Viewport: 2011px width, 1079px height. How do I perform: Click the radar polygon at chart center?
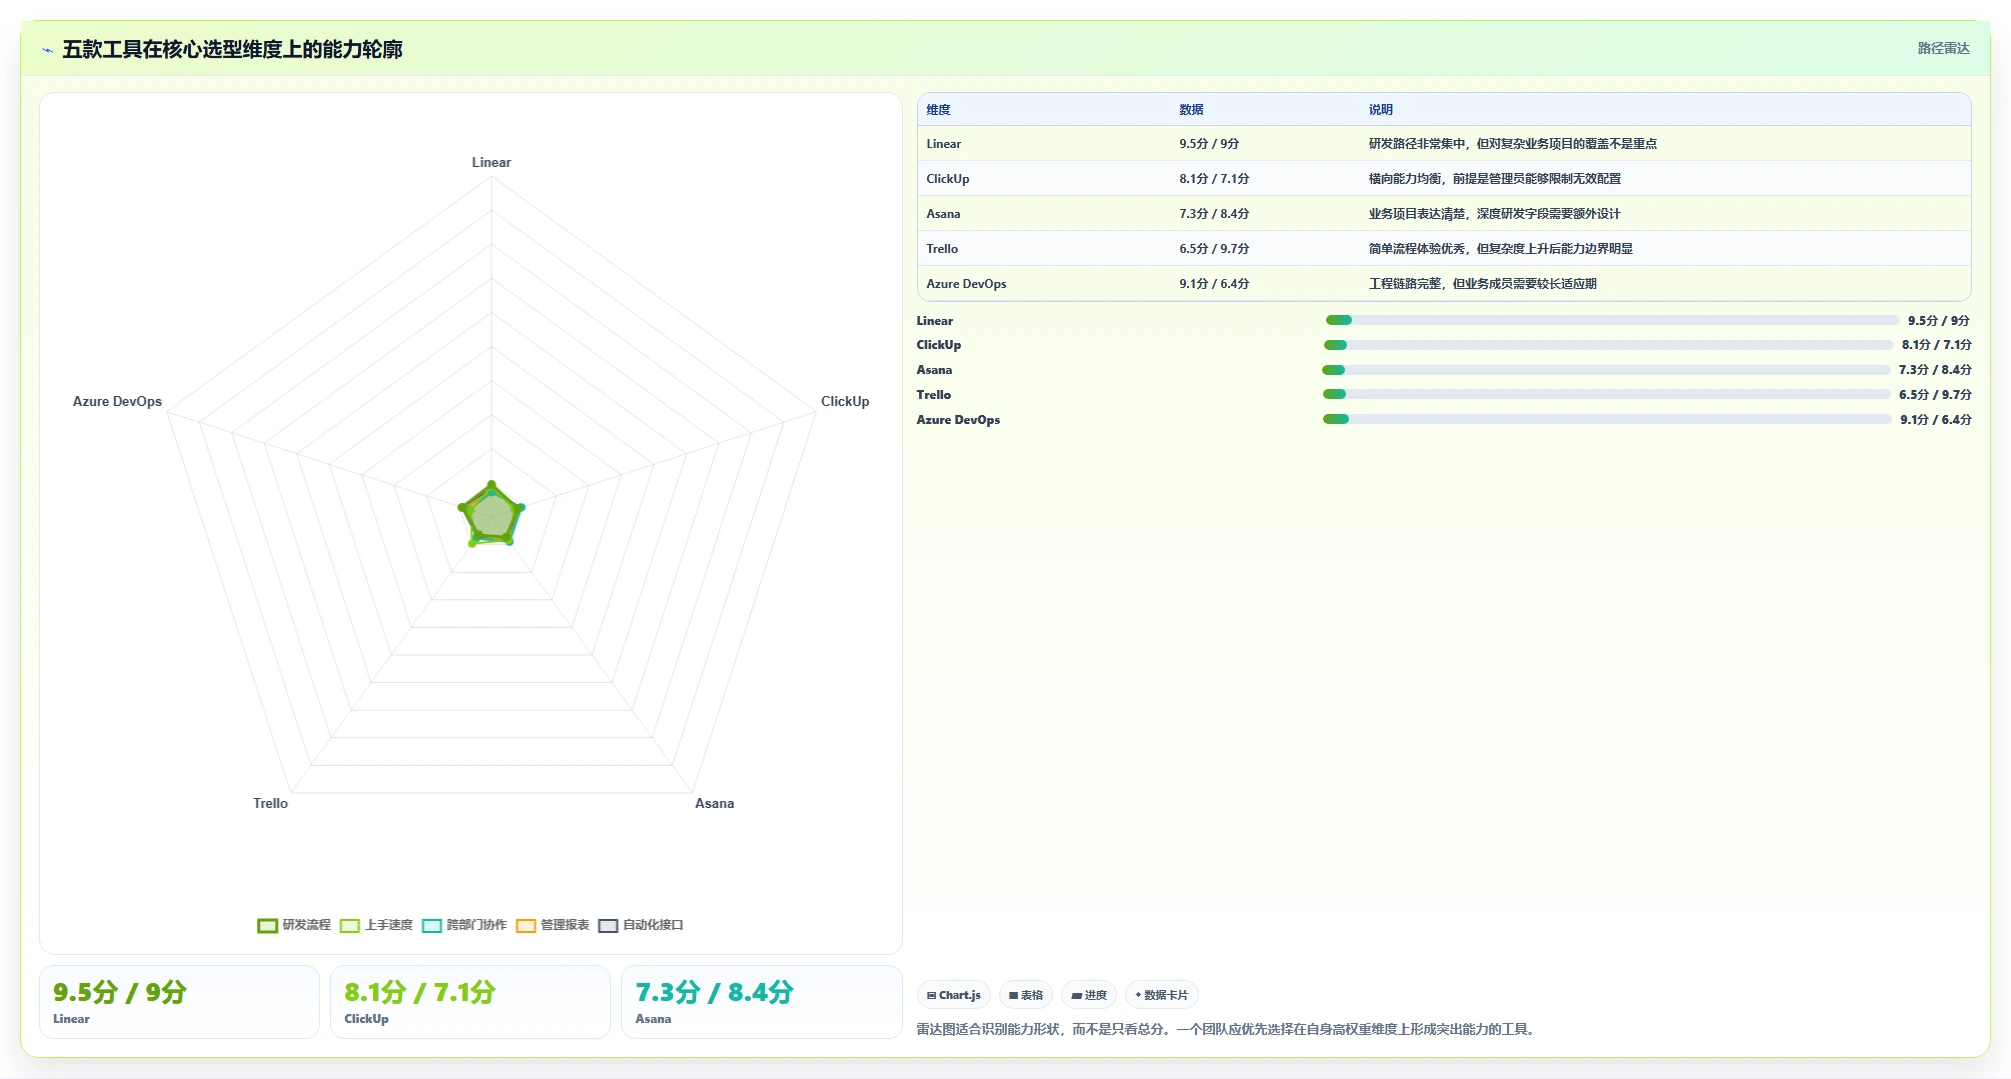coord(491,516)
